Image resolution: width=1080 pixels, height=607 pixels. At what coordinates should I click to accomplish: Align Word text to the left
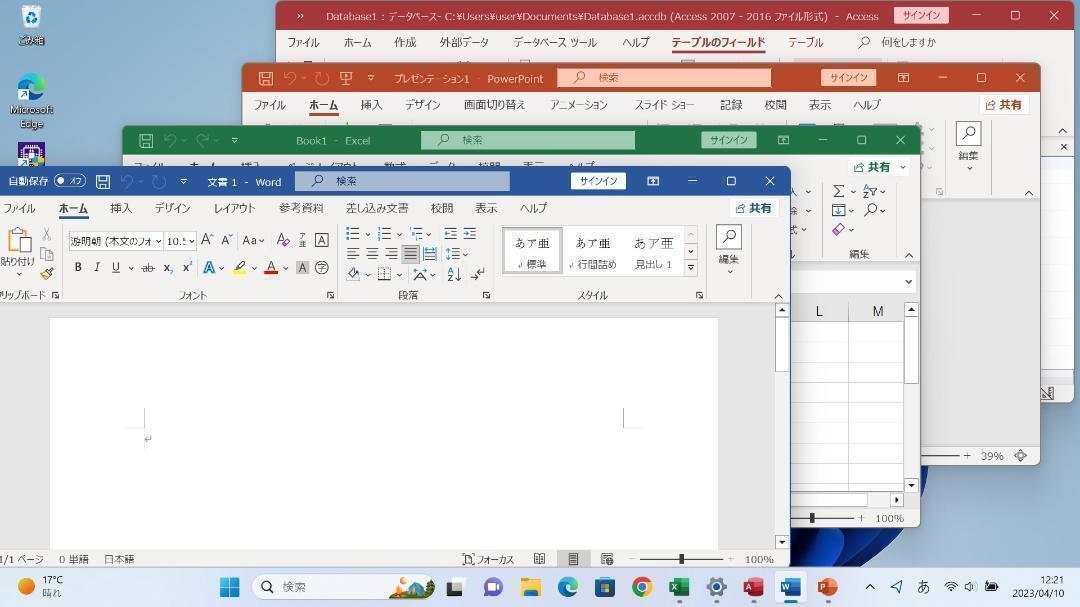[353, 254]
